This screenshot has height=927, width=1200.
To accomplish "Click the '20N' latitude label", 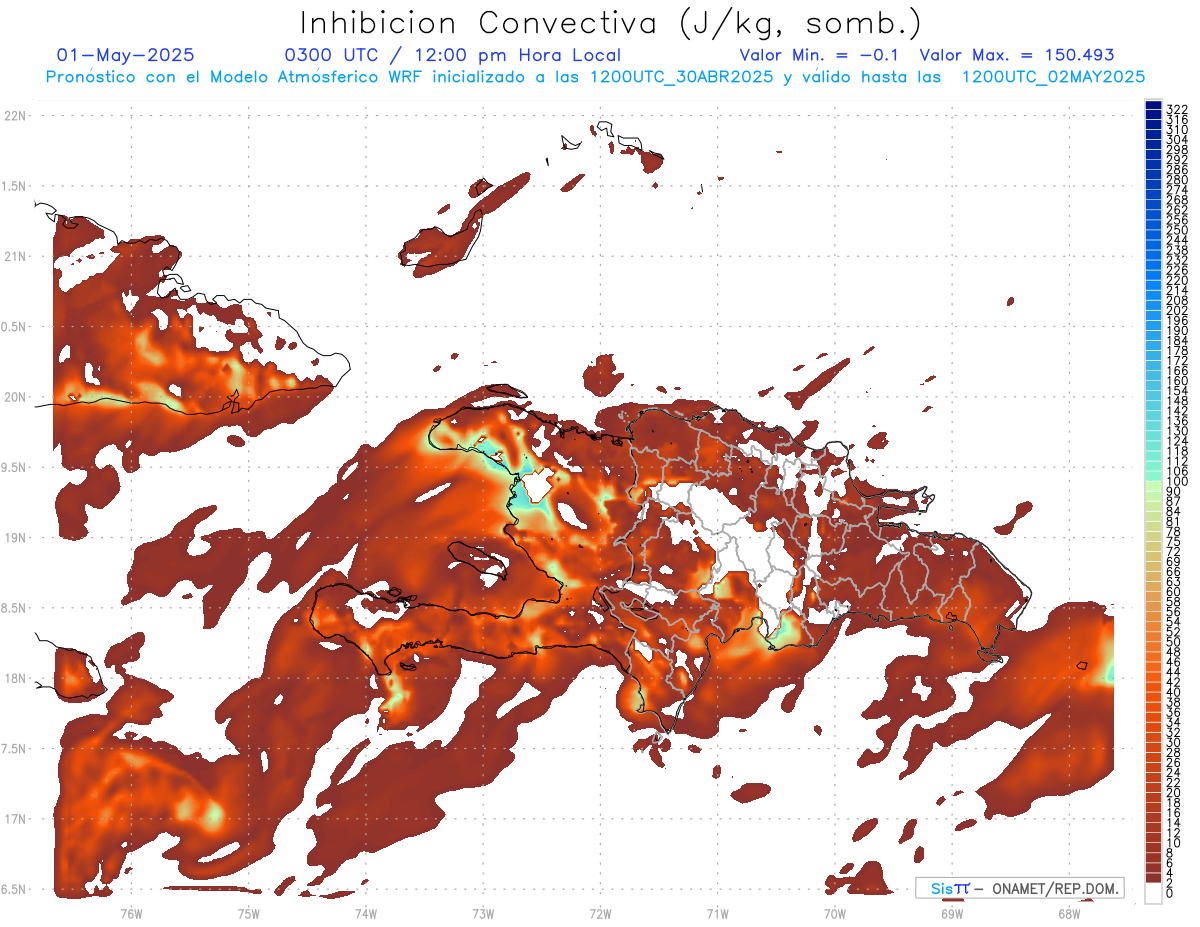I will pyautogui.click(x=16, y=397).
